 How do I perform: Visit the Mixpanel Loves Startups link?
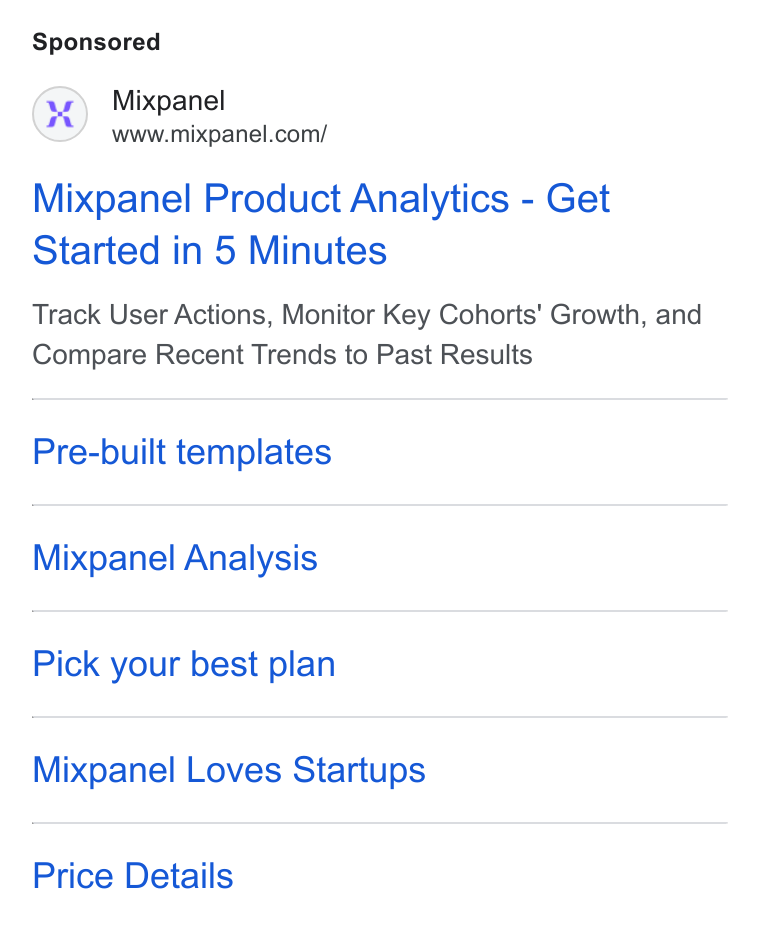(x=229, y=770)
